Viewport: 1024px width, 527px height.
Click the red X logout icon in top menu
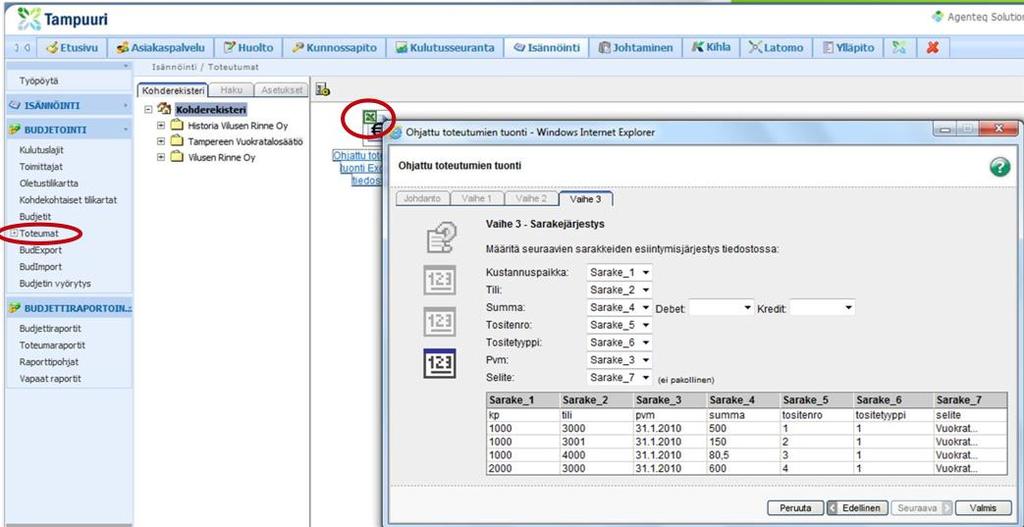click(x=933, y=47)
